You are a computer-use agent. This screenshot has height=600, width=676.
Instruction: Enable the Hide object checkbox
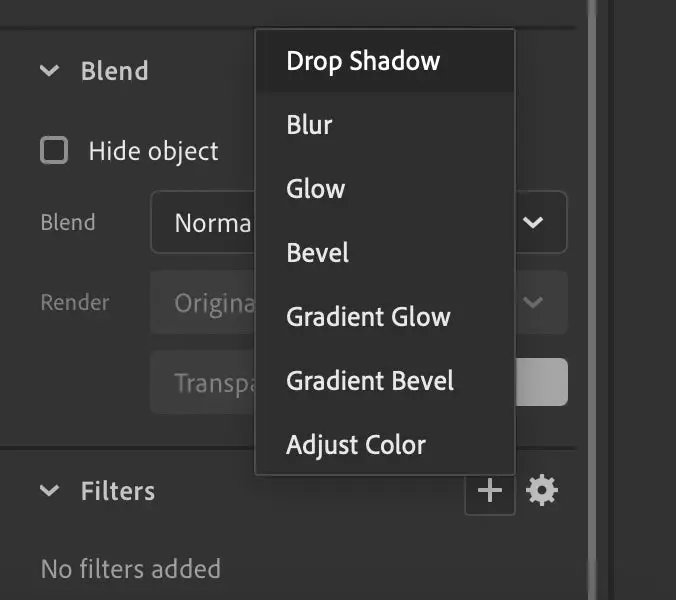tap(54, 151)
